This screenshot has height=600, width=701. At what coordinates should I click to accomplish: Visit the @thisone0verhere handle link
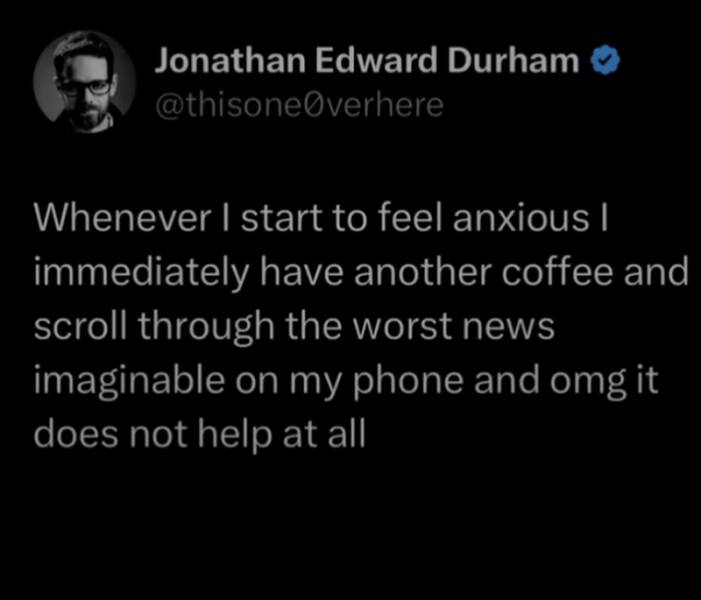[x=299, y=106]
